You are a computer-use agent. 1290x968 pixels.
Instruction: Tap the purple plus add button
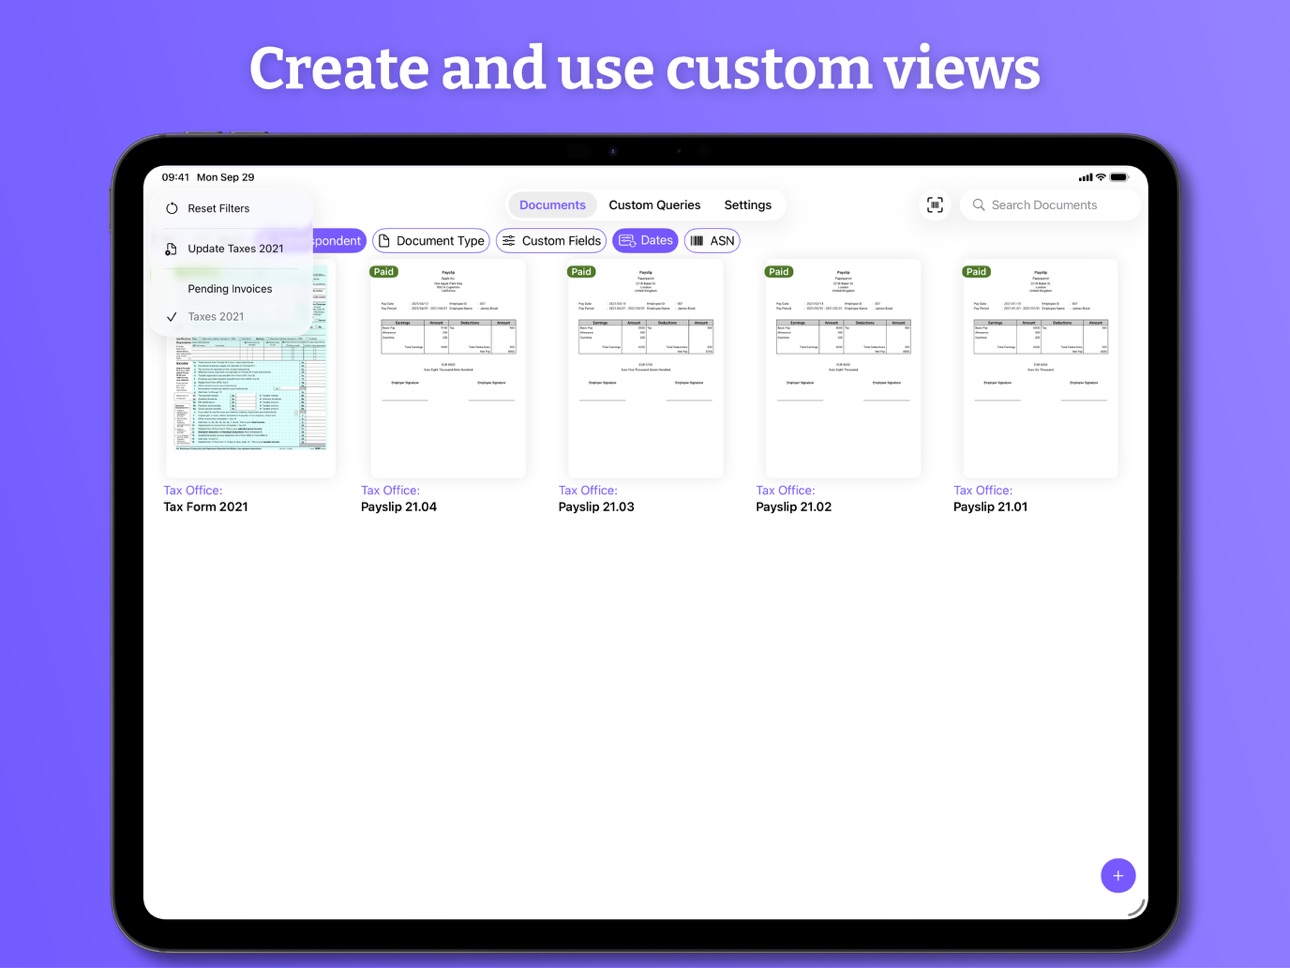(1118, 876)
